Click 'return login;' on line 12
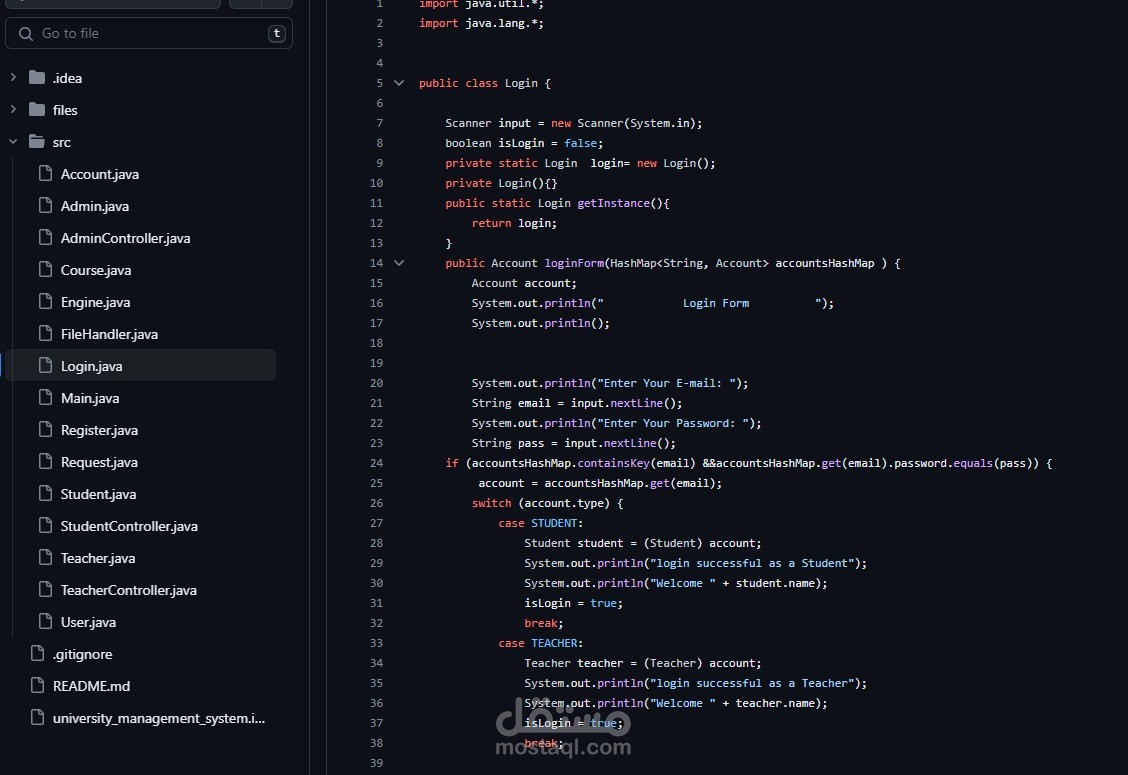Screen dimensions: 1128x775 click(514, 223)
